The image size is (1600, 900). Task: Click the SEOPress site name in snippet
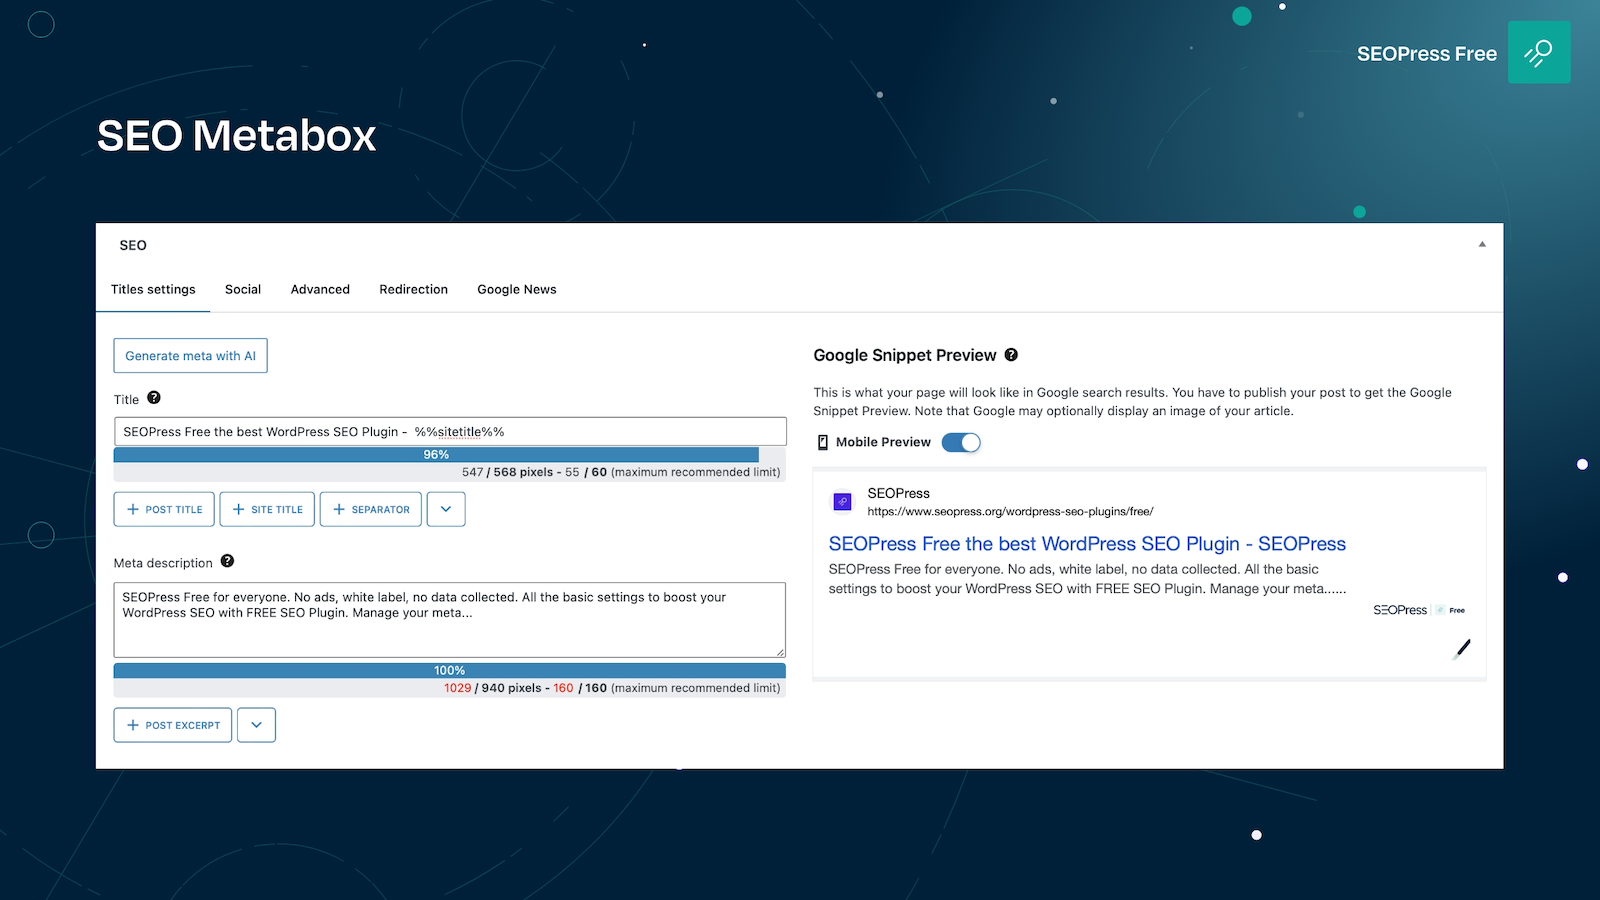(898, 493)
